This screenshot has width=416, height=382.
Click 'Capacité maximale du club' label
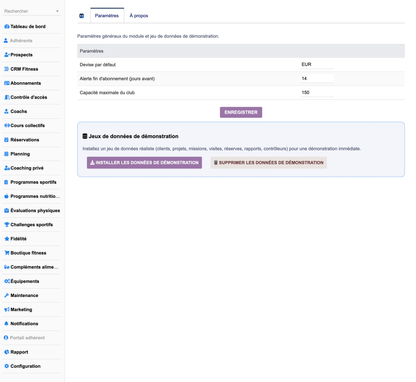pos(107,93)
